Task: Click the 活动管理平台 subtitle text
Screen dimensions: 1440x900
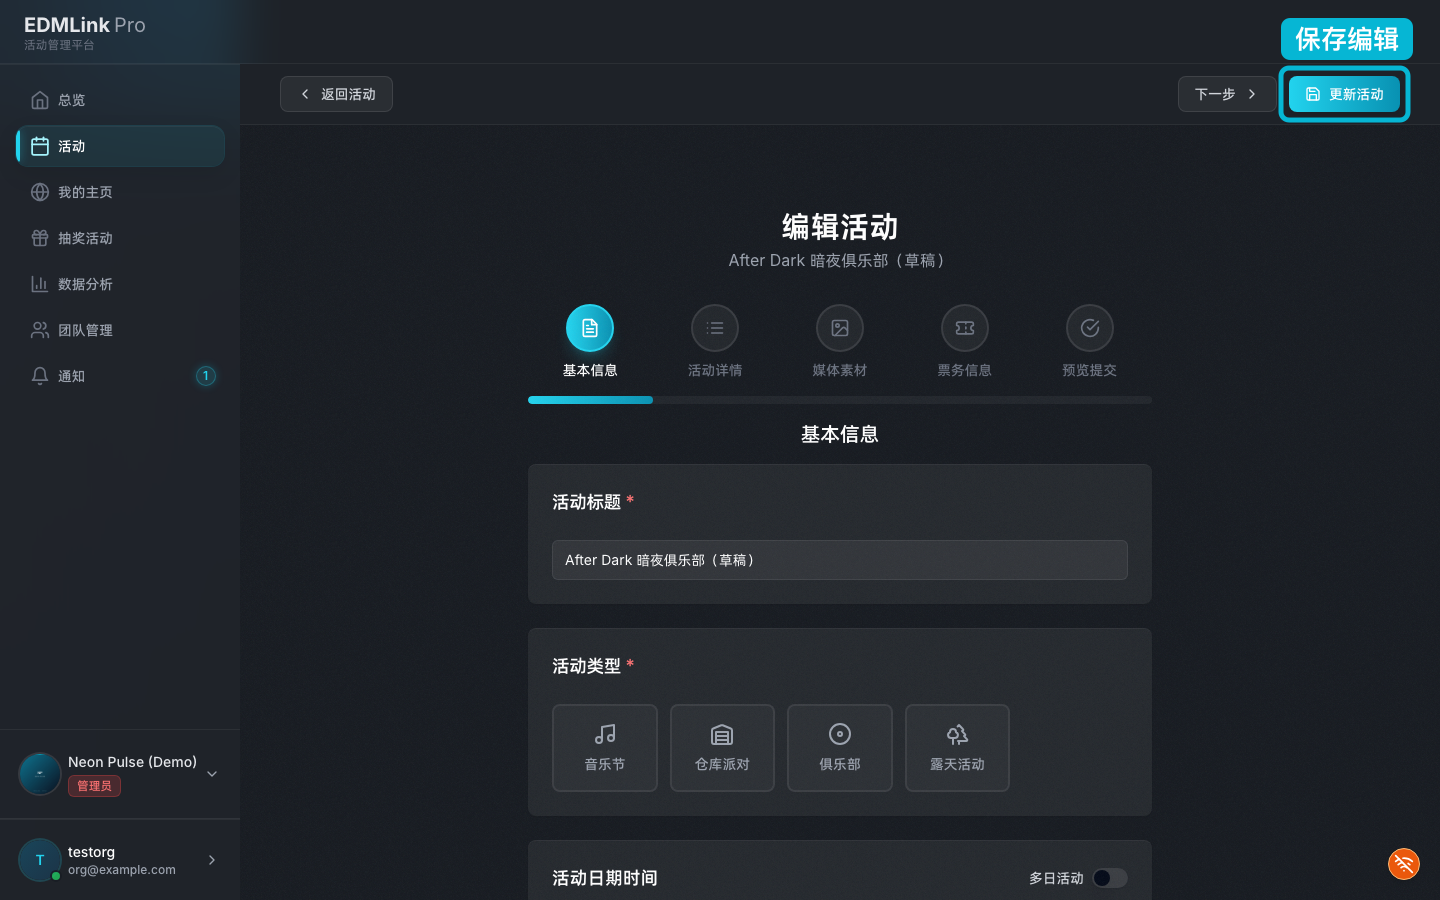Action: pyautogui.click(x=59, y=45)
